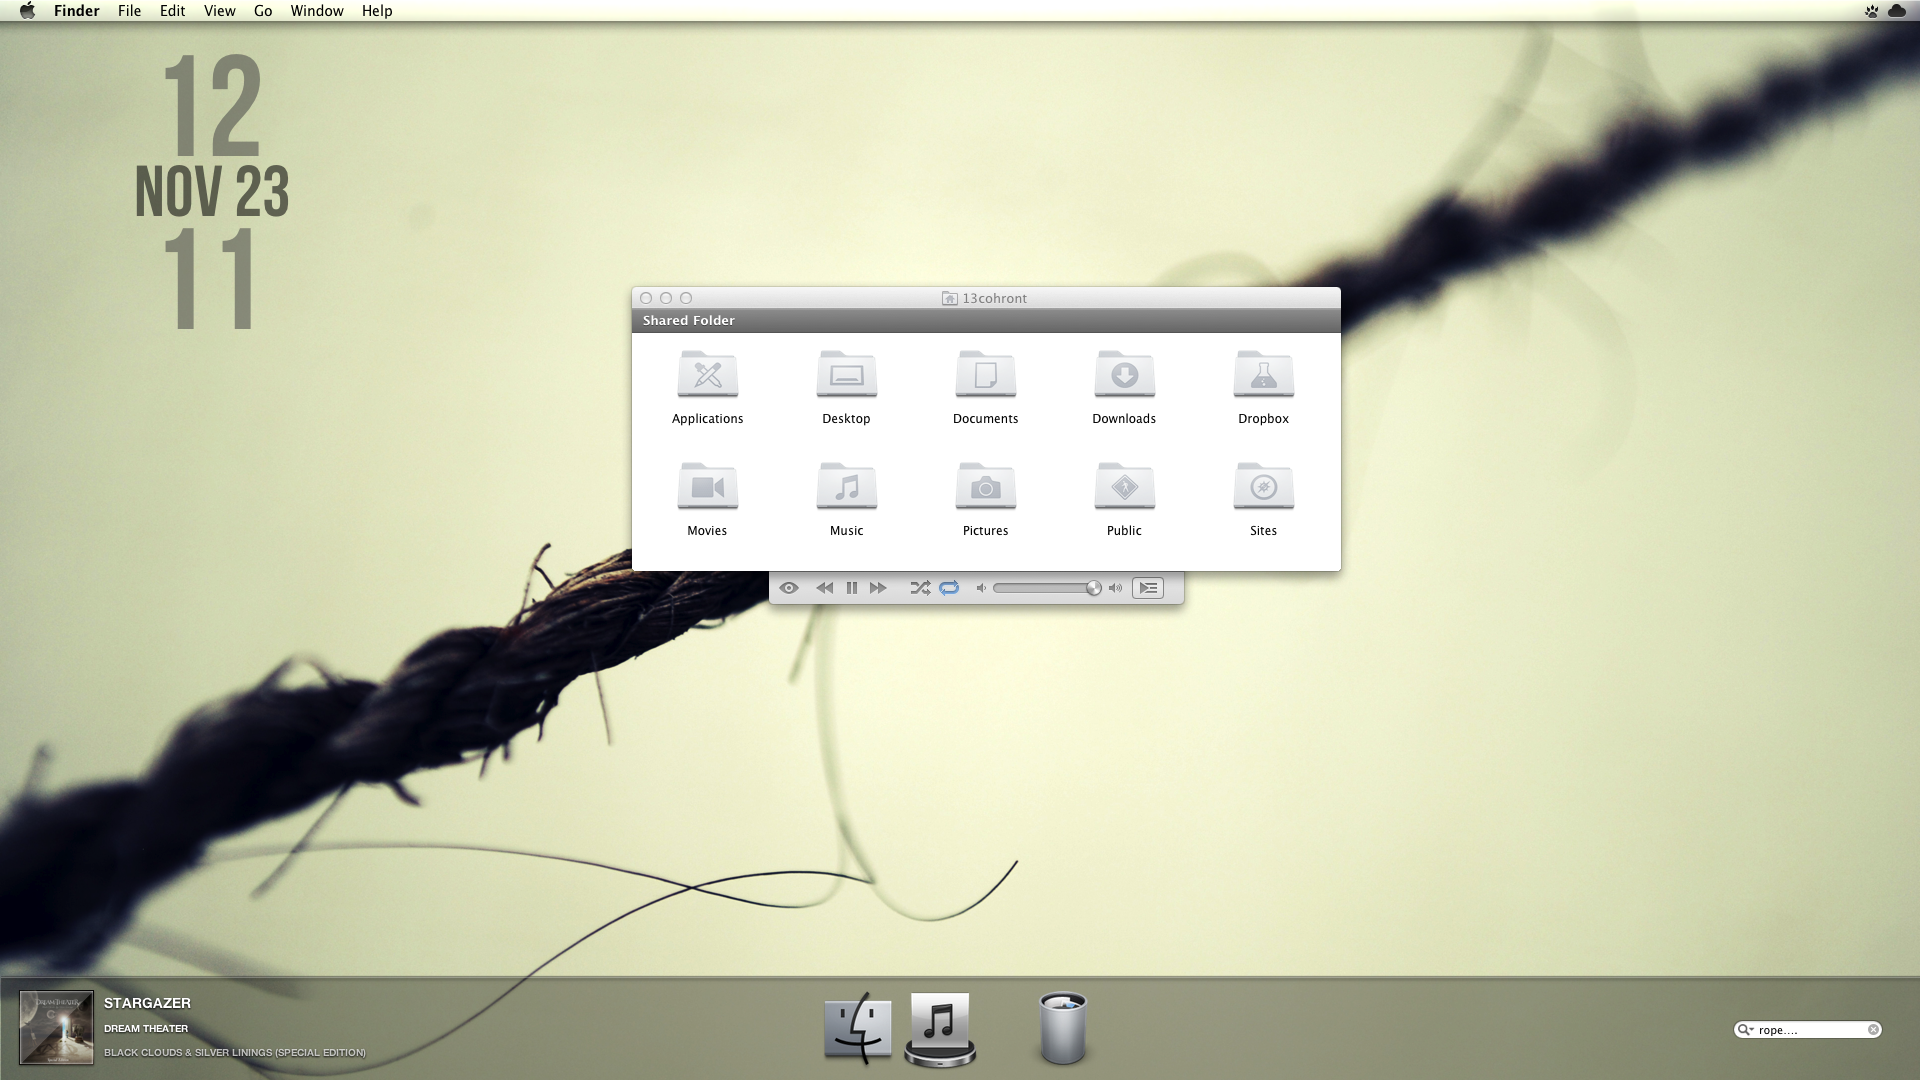Open the search magnifier dropdown
This screenshot has width=1920, height=1080.
pos(1746,1030)
